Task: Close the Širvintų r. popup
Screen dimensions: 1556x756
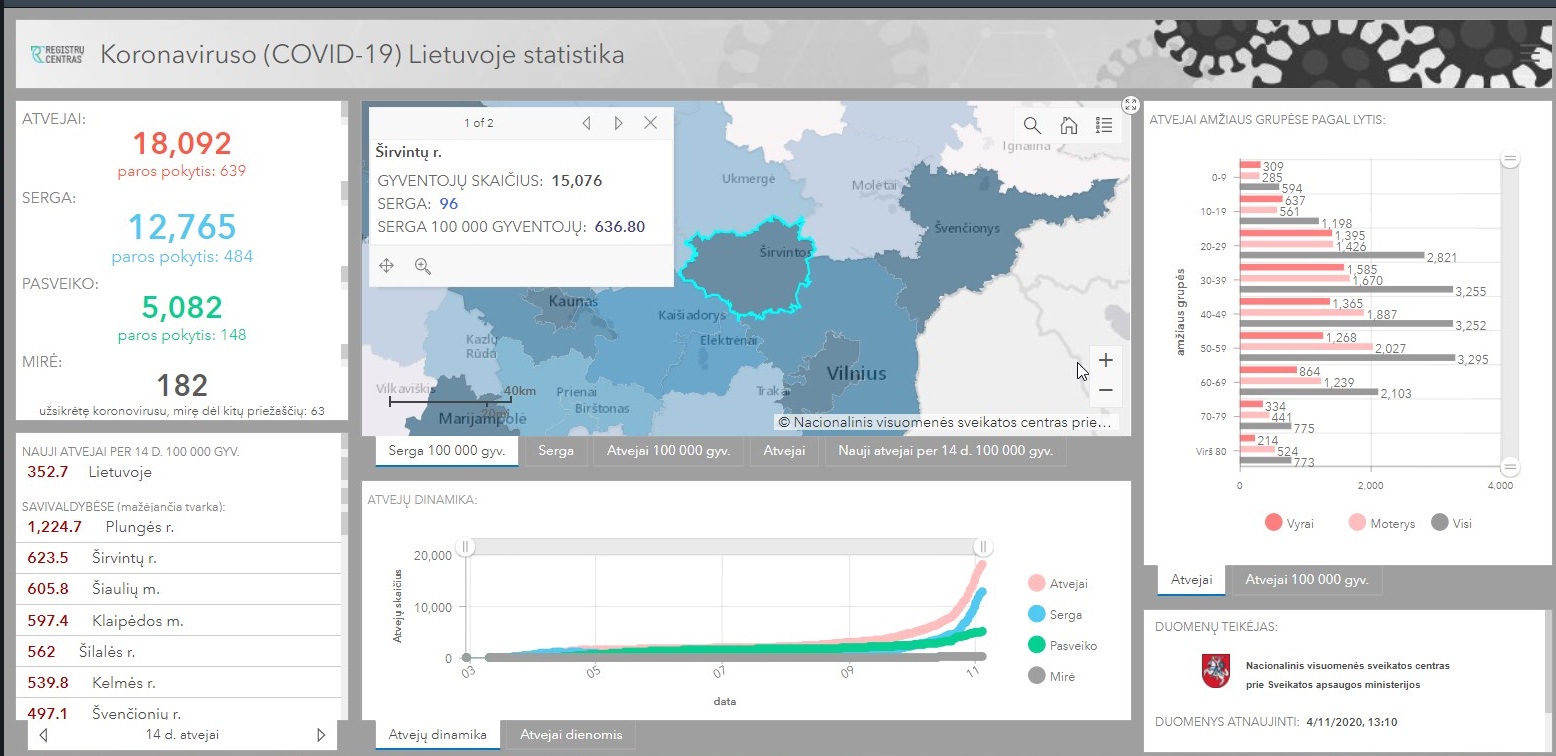Action: pos(650,123)
